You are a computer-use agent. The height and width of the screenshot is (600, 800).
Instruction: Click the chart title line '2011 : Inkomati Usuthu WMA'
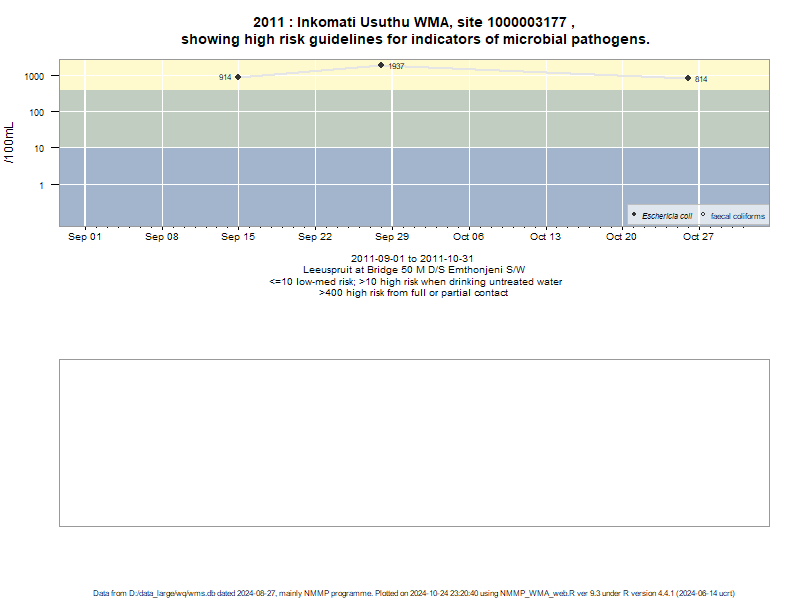point(414,22)
